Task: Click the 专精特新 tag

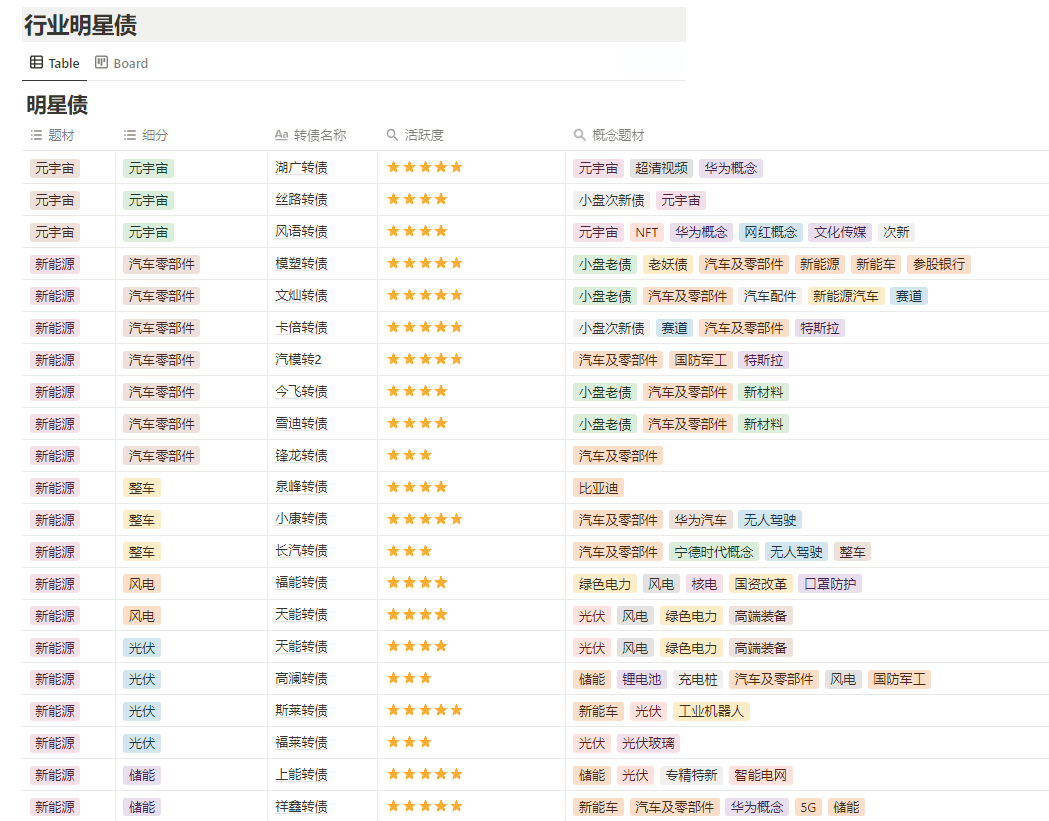Action: (691, 776)
